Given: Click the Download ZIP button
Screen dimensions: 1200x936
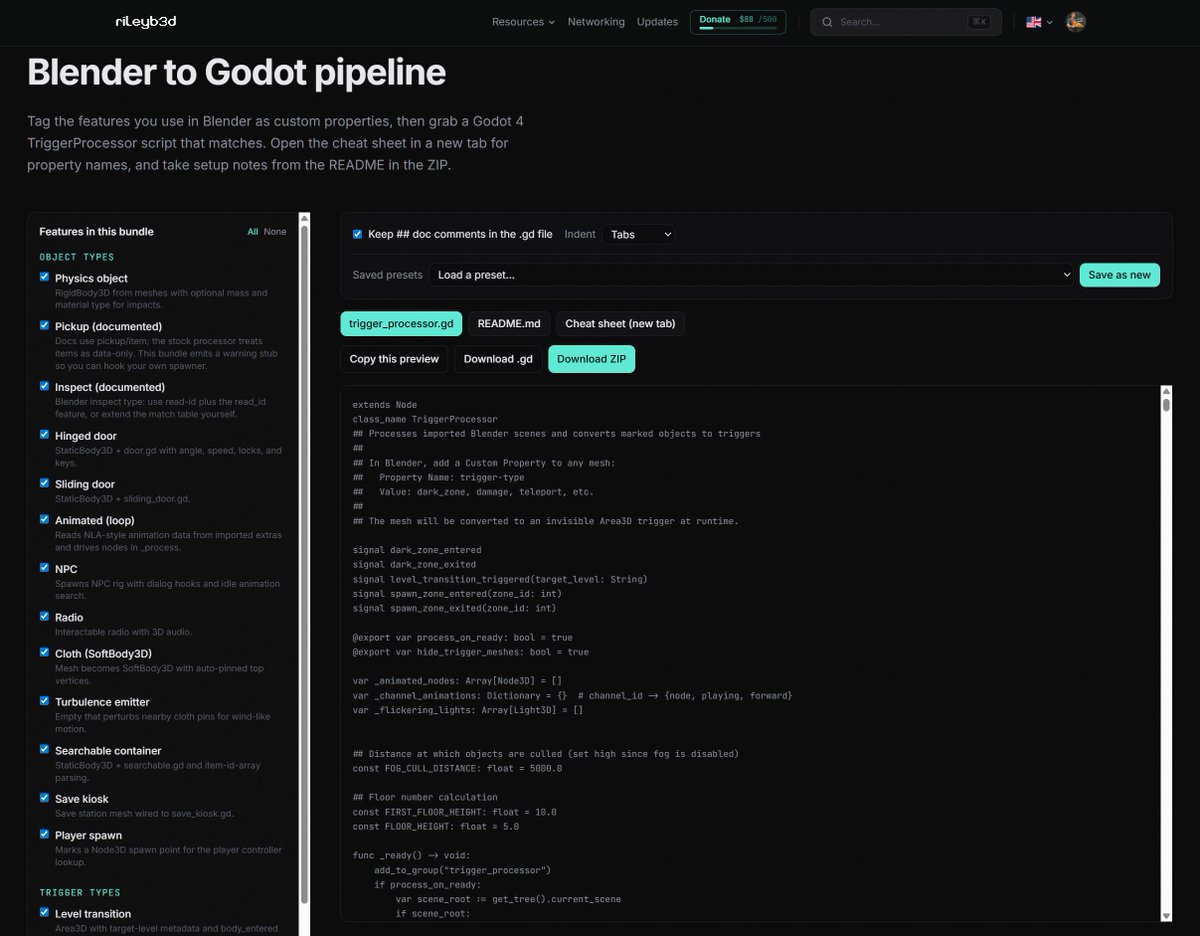Looking at the screenshot, I should [591, 359].
